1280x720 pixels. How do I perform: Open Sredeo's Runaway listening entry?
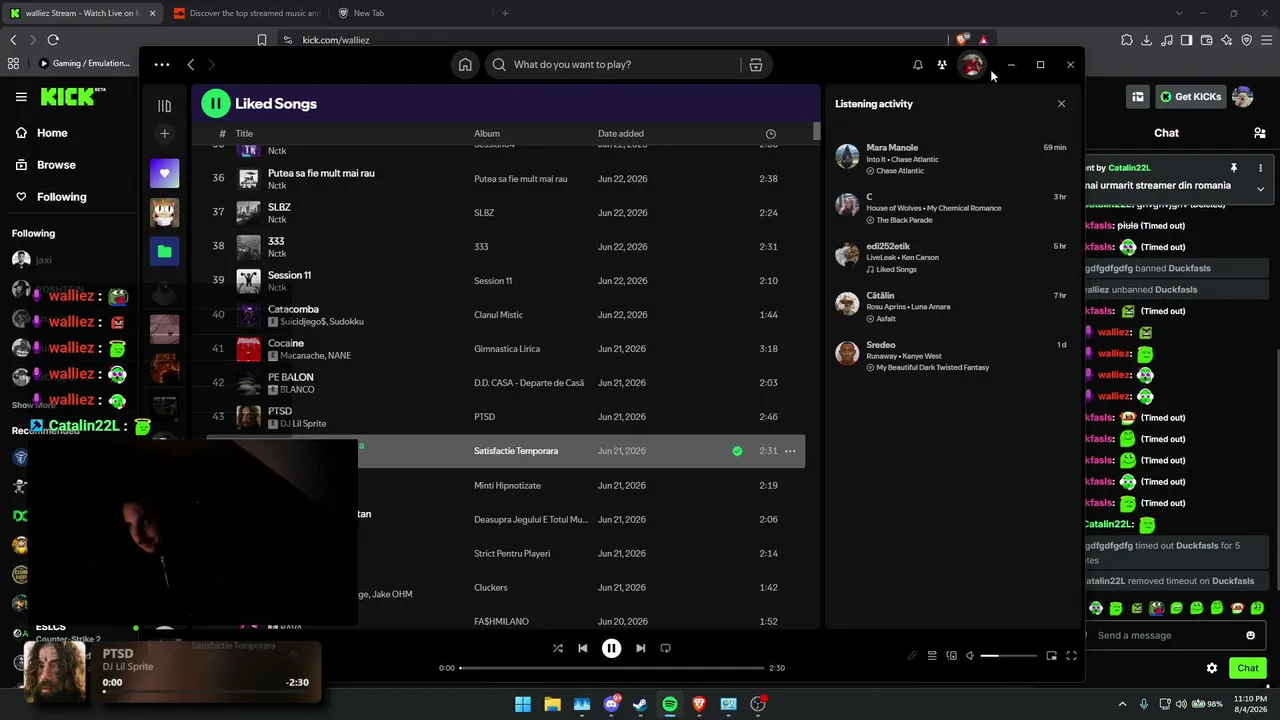click(x=950, y=355)
